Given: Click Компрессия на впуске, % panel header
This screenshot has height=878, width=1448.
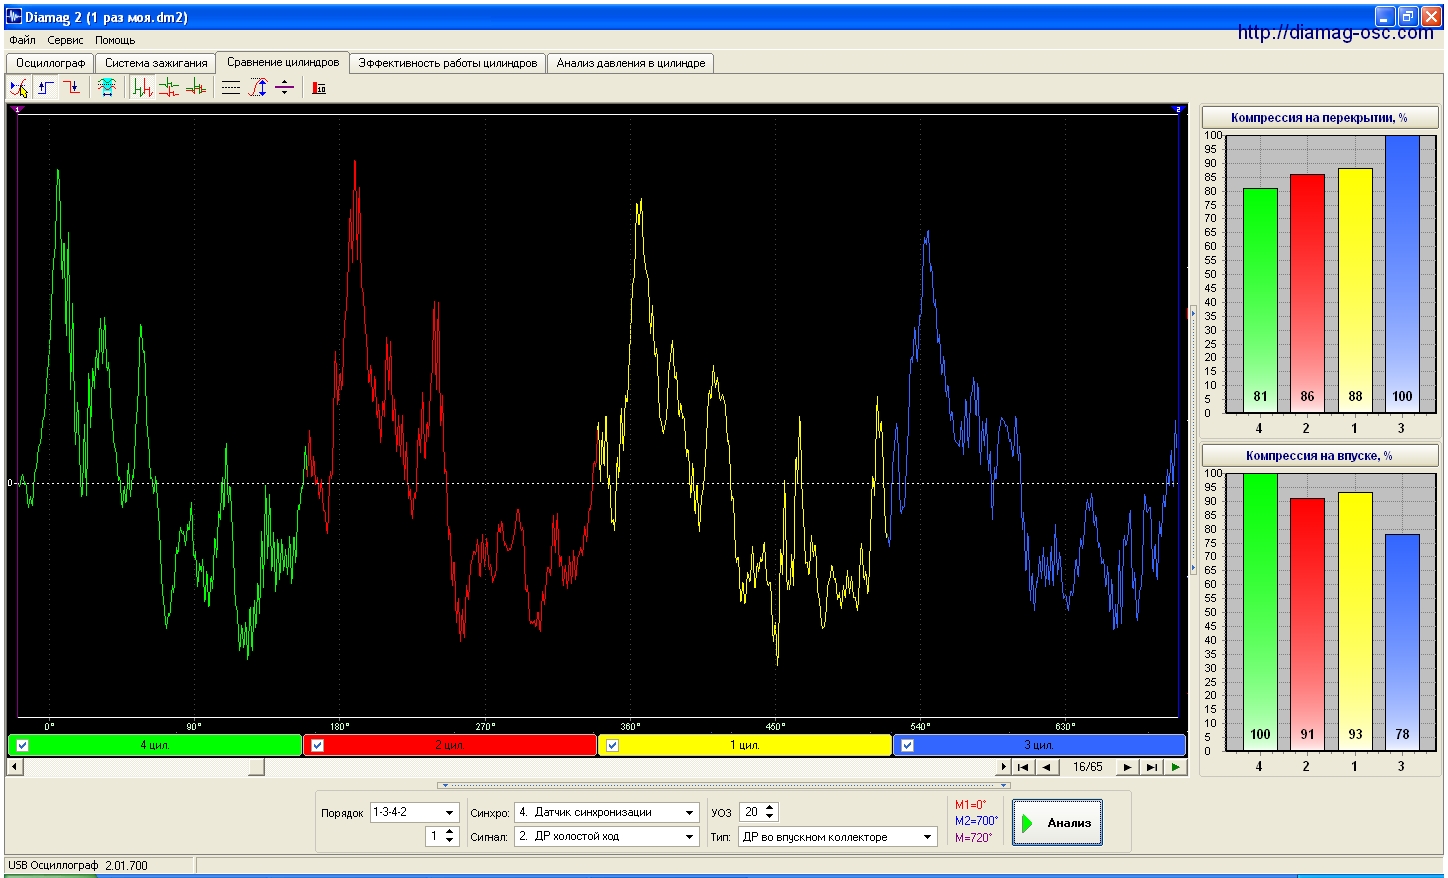Looking at the screenshot, I should tap(1319, 456).
